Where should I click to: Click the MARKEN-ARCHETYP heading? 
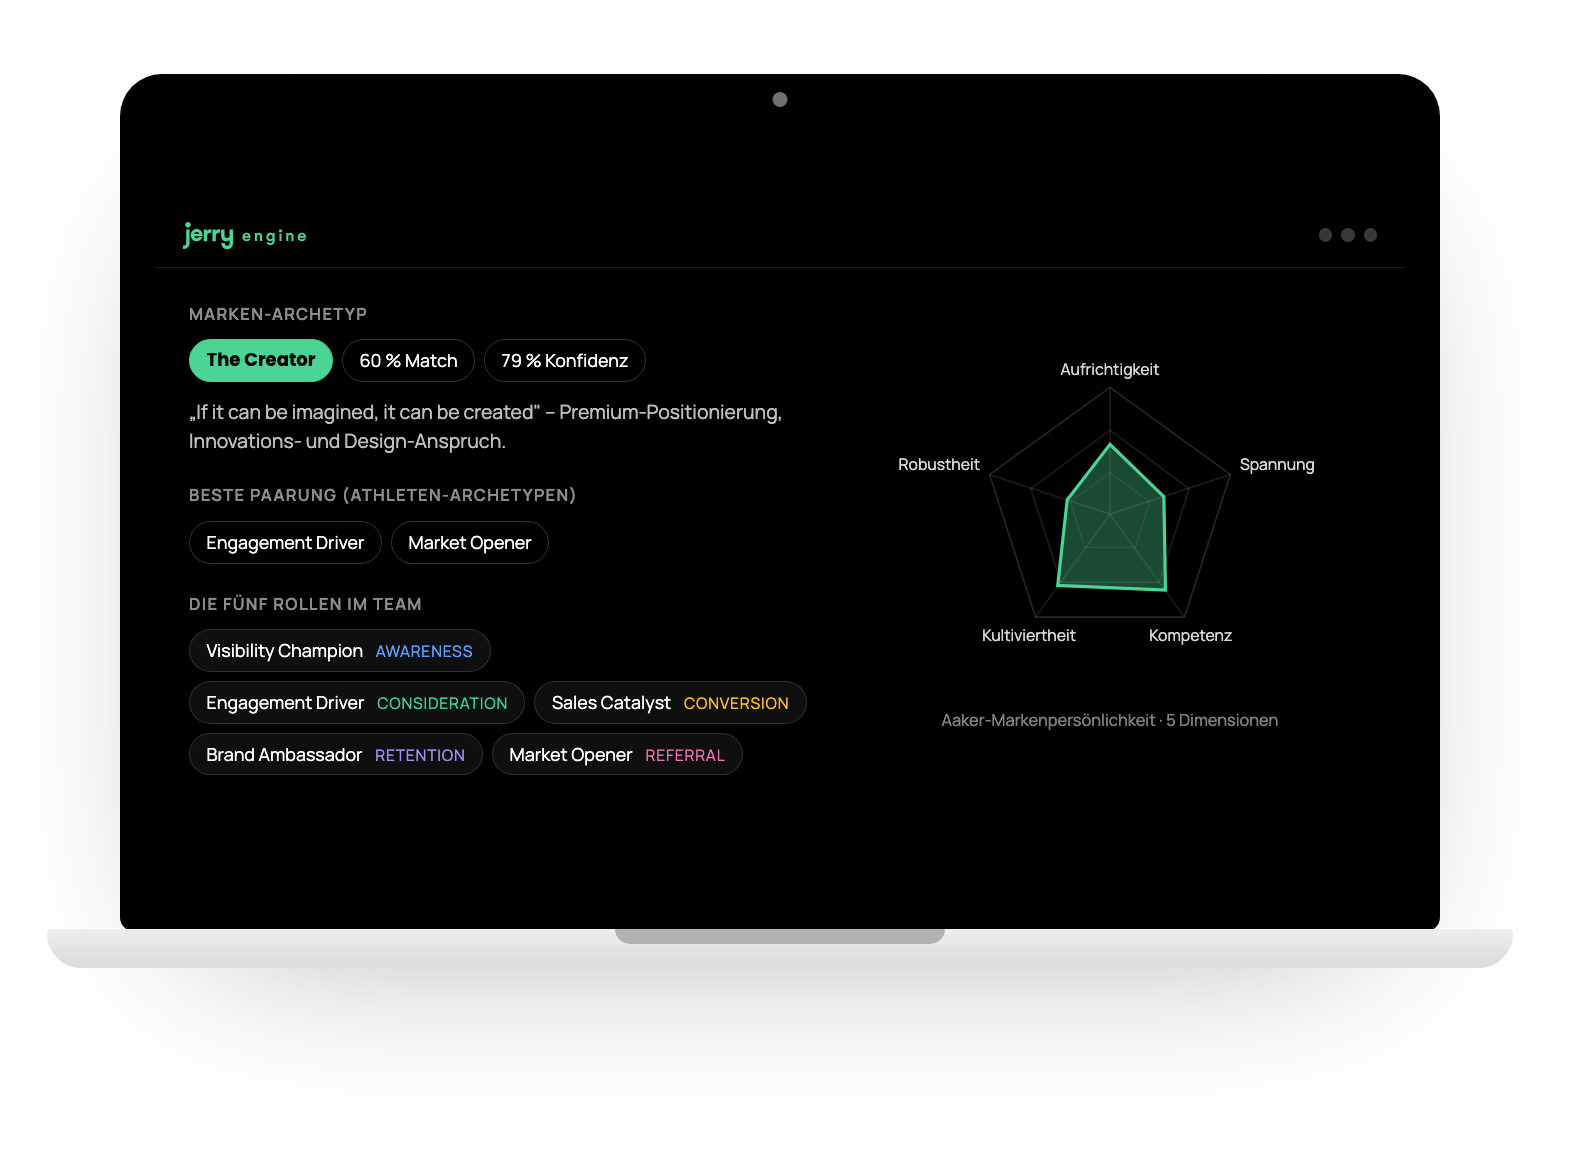point(278,314)
